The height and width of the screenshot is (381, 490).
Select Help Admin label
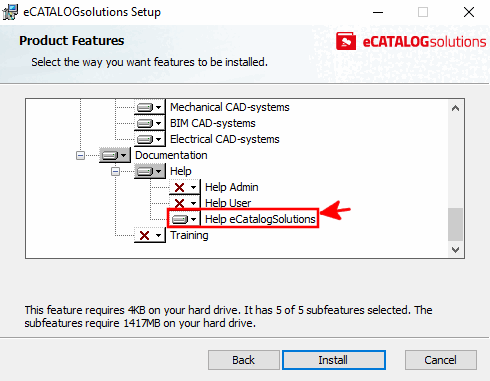[232, 187]
